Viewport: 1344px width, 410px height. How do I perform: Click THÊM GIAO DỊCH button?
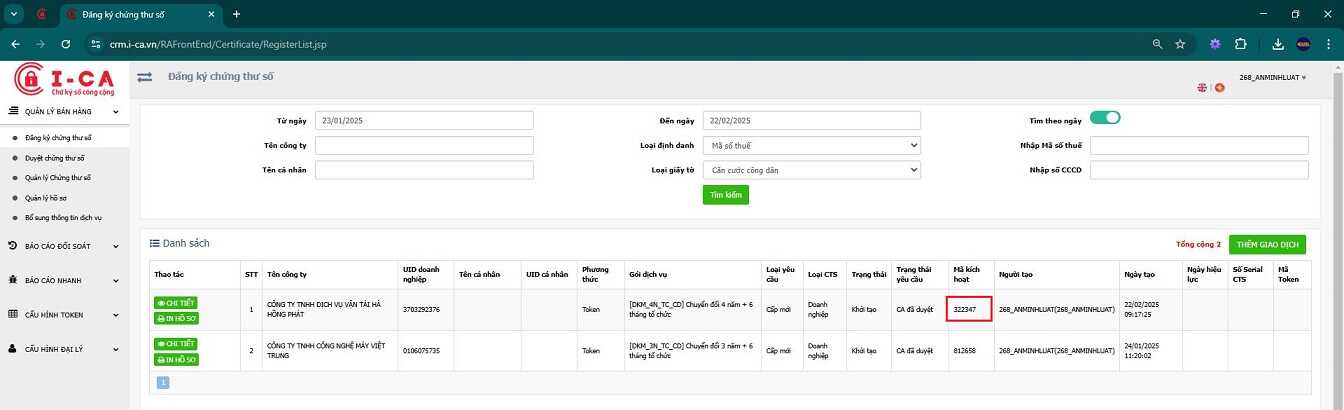coord(1267,244)
